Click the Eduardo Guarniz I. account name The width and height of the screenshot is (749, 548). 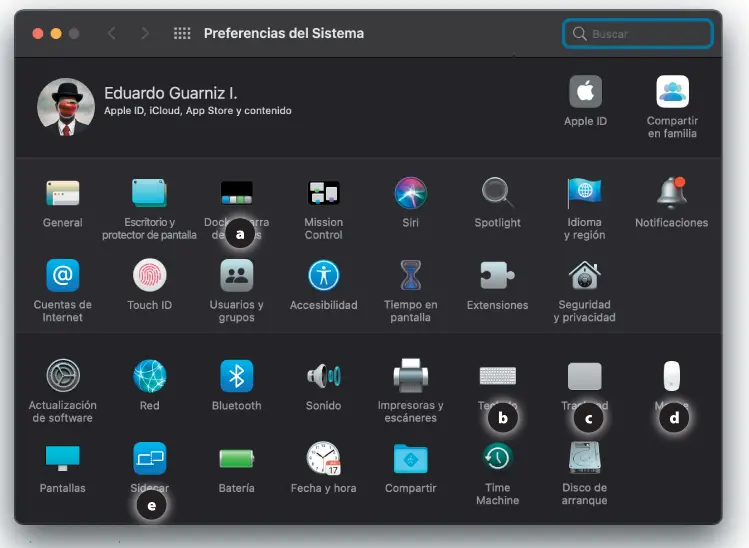[171, 93]
